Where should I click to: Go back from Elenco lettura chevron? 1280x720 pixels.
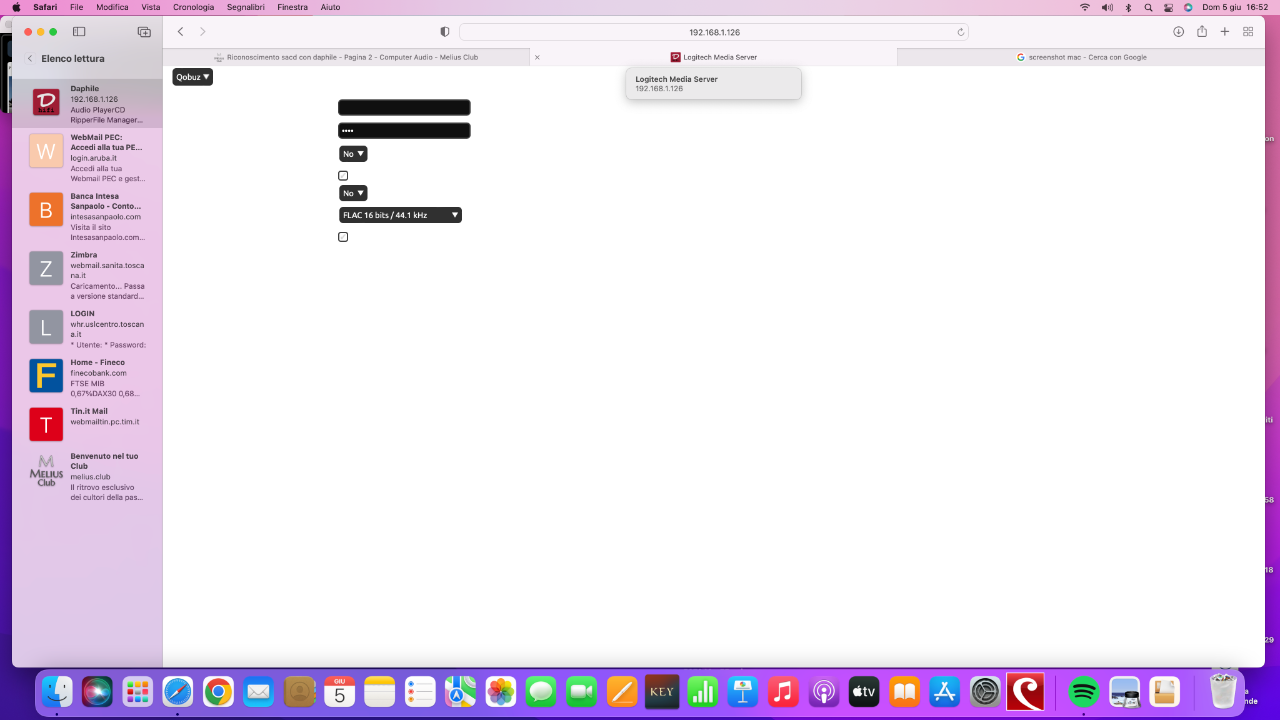click(x=30, y=59)
